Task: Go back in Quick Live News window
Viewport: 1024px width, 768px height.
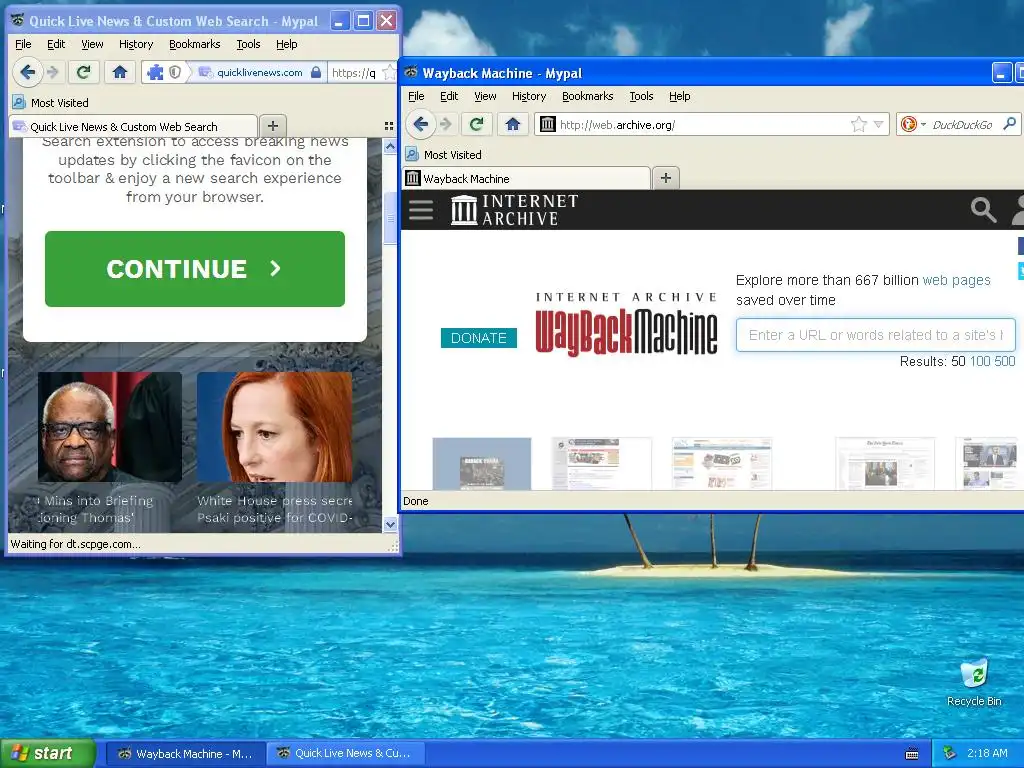Action: (27, 72)
